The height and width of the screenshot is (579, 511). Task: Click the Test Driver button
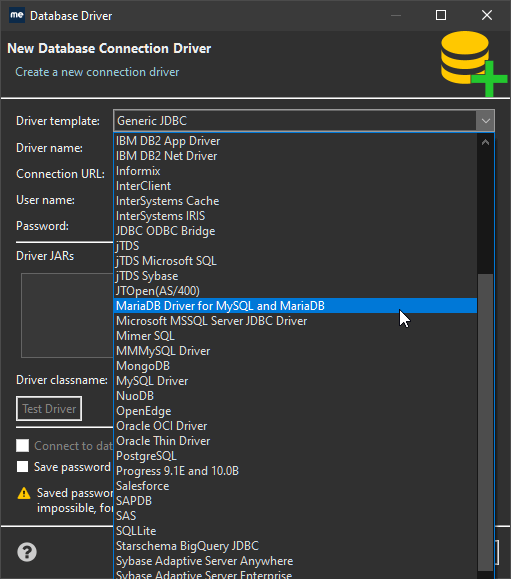[49, 409]
